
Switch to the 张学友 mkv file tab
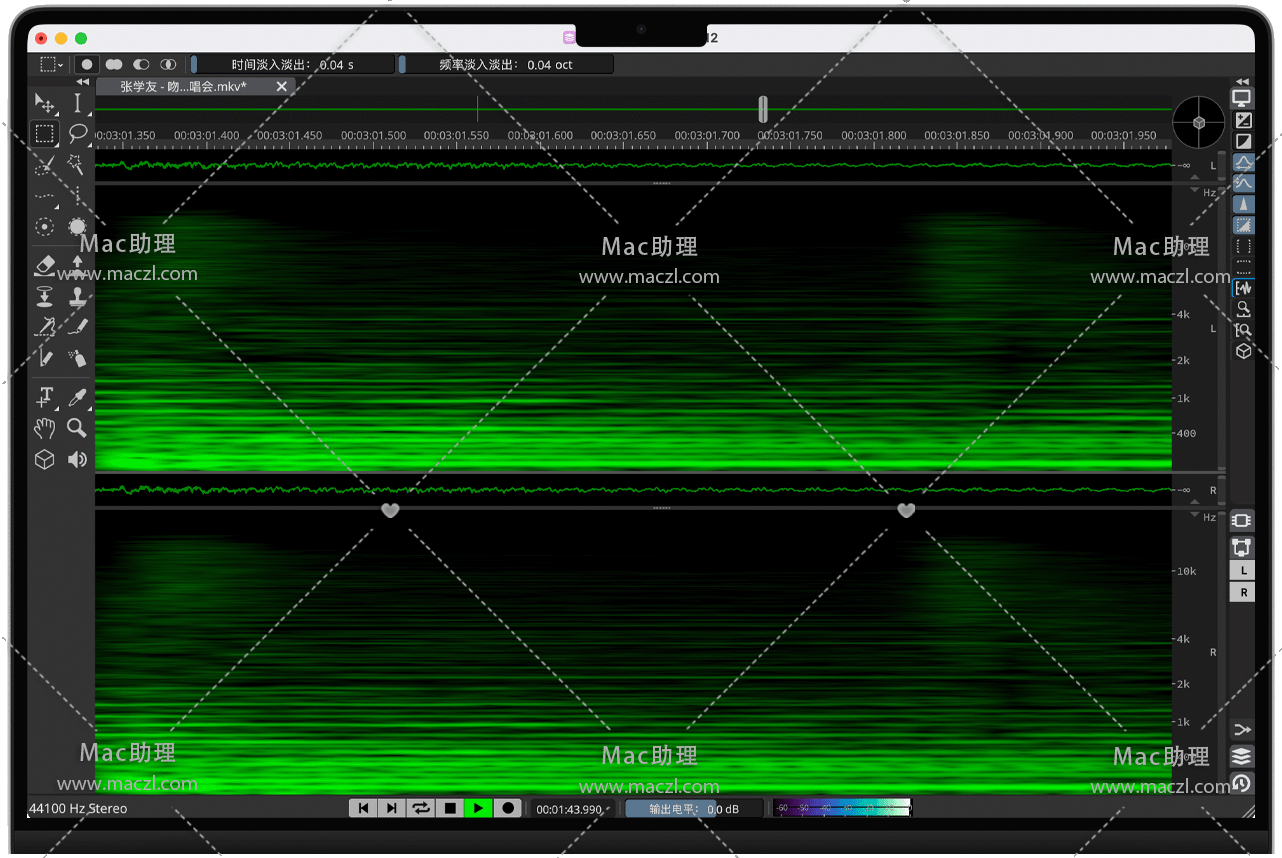(x=183, y=87)
